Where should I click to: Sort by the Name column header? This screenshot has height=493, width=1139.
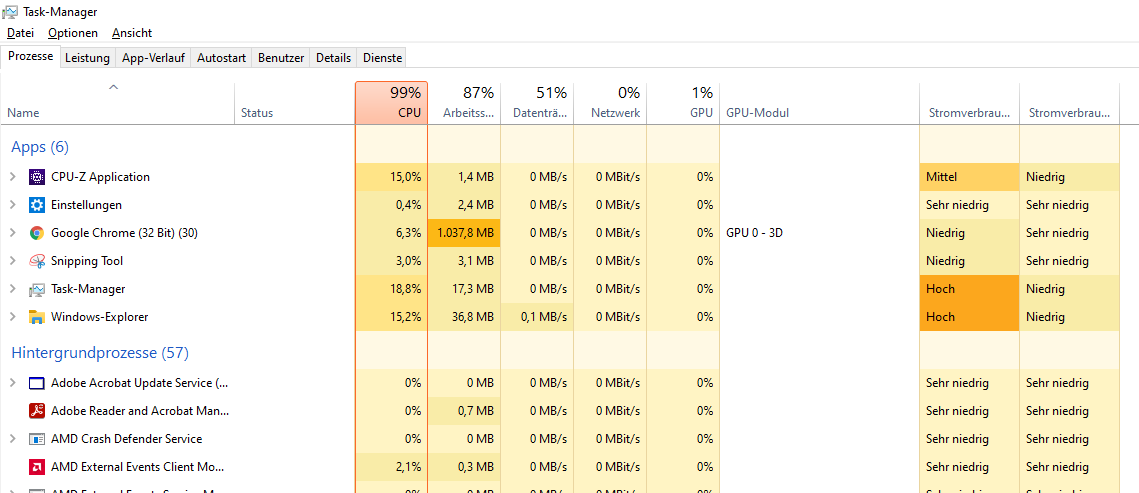pyautogui.click(x=118, y=103)
